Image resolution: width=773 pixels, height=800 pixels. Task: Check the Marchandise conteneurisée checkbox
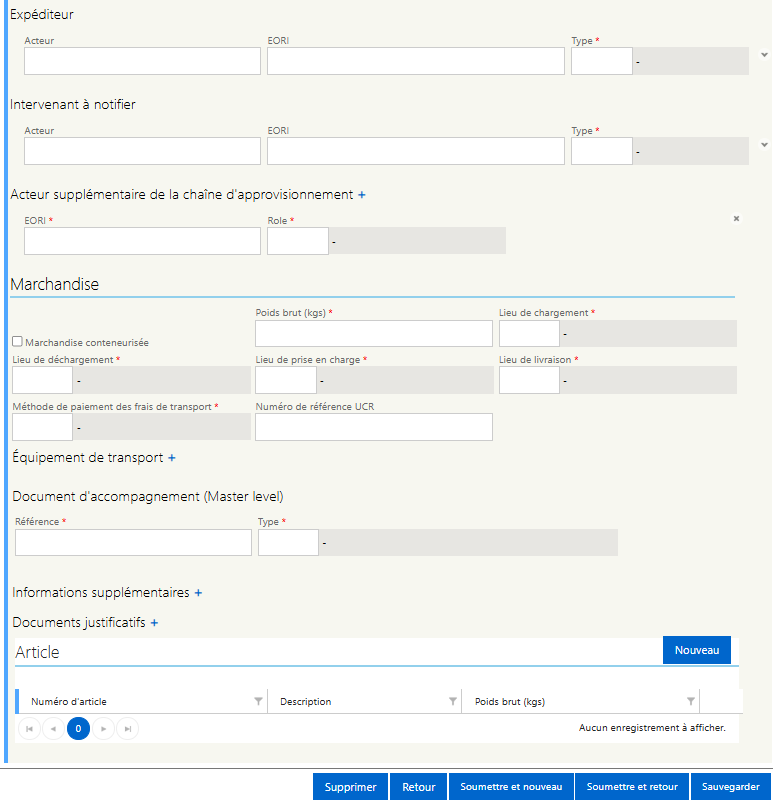(x=17, y=341)
